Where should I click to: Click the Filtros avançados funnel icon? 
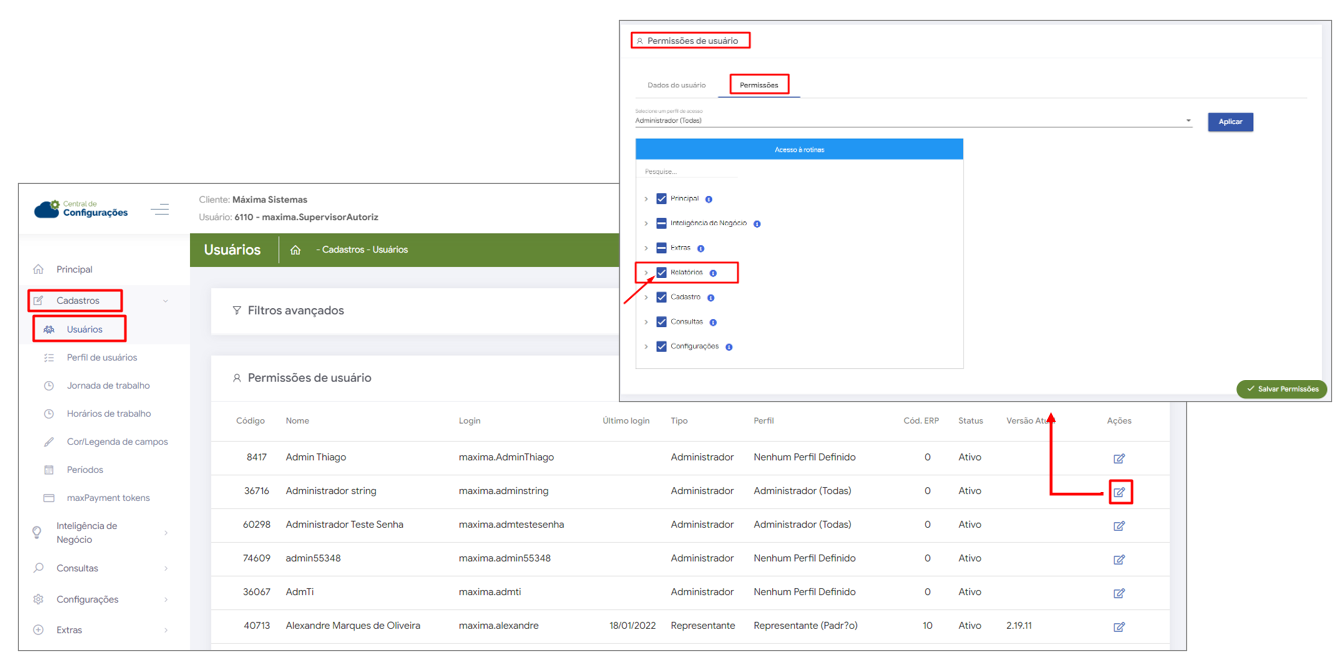[x=237, y=311]
